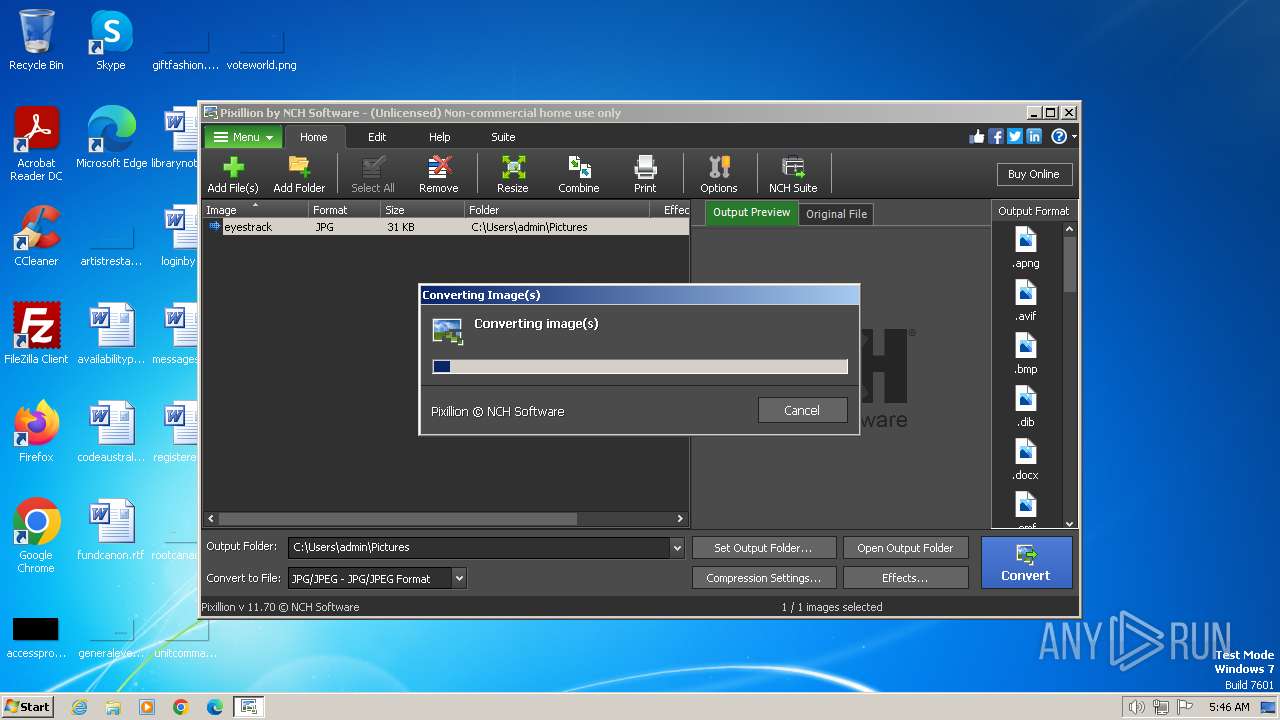
Task: Open the green Menu dropdown
Action: point(242,137)
